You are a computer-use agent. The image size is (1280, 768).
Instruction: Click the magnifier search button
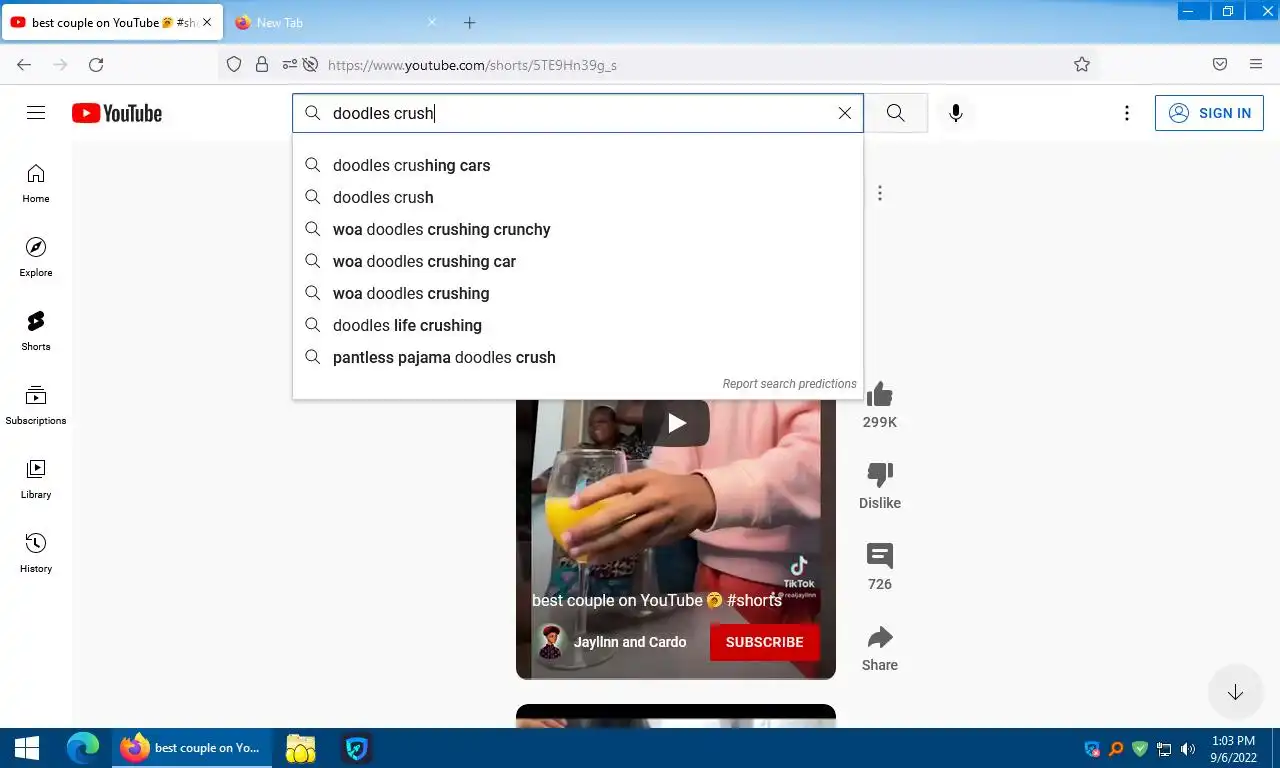coord(896,113)
